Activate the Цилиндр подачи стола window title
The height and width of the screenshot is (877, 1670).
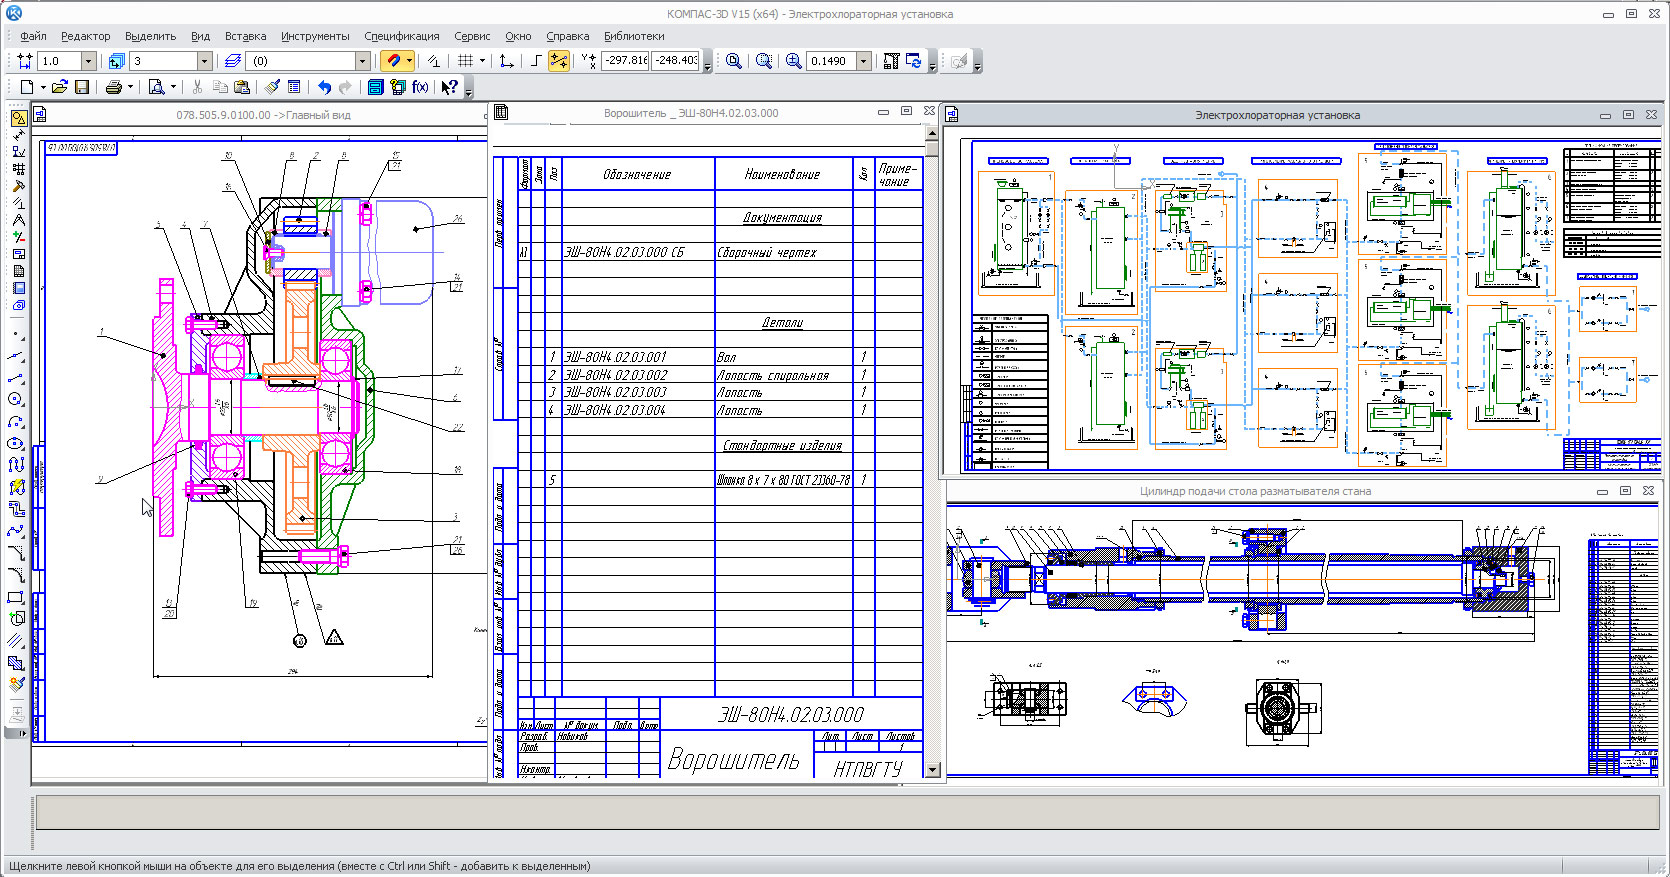click(x=1255, y=491)
